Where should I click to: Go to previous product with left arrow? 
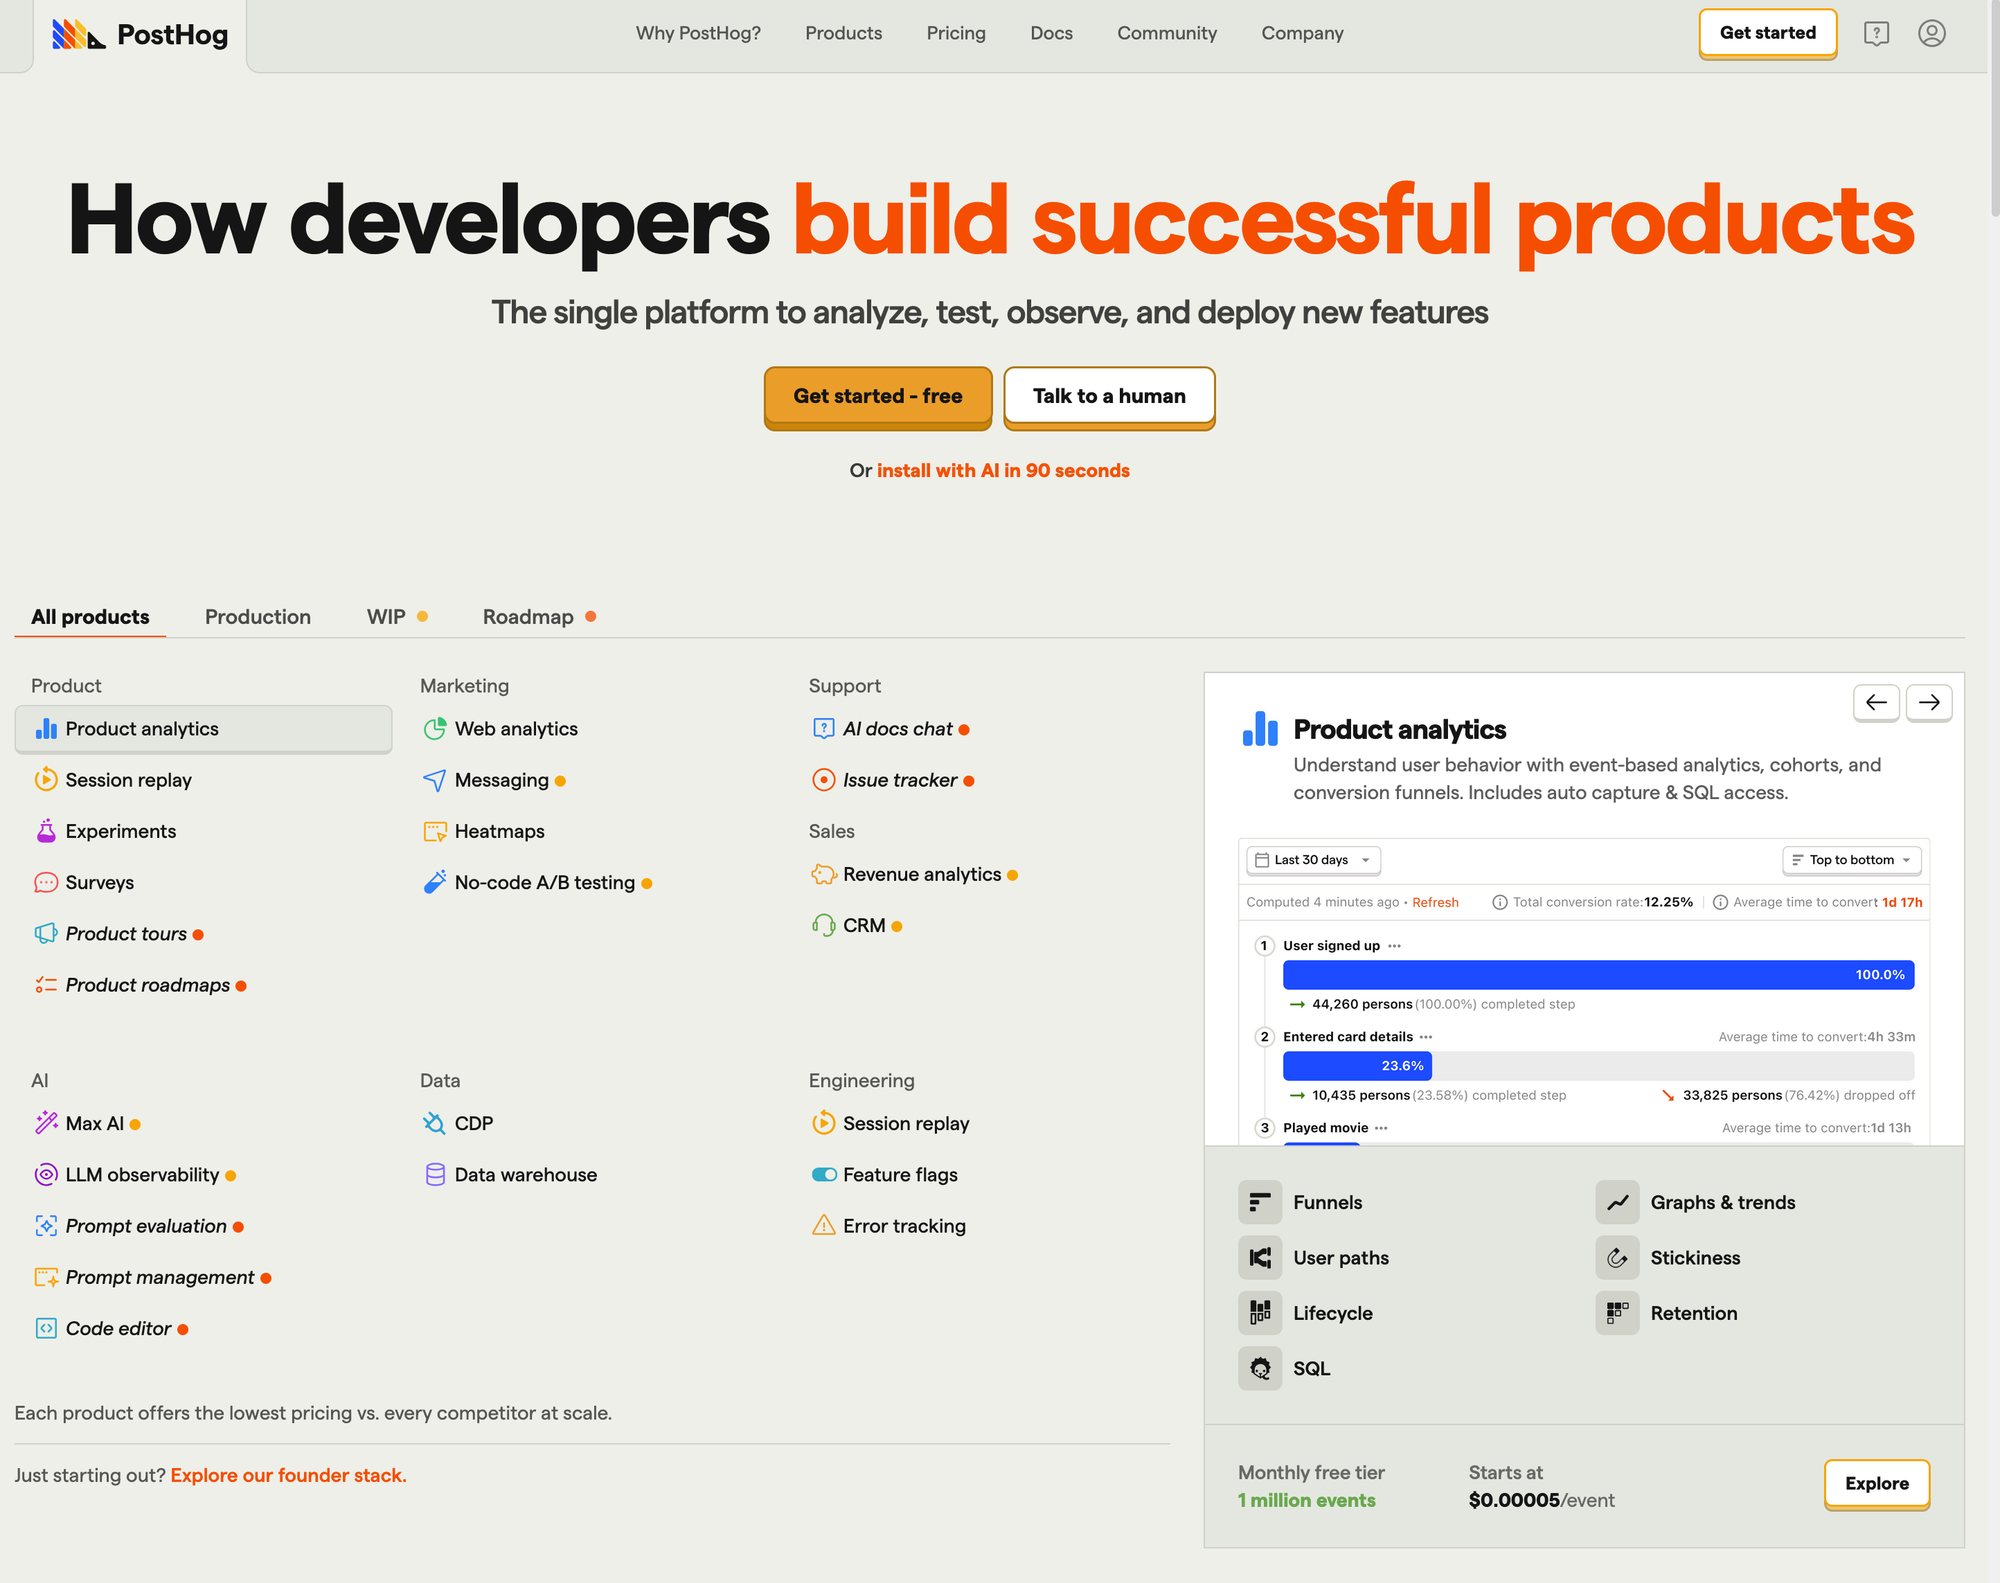[x=1876, y=702]
